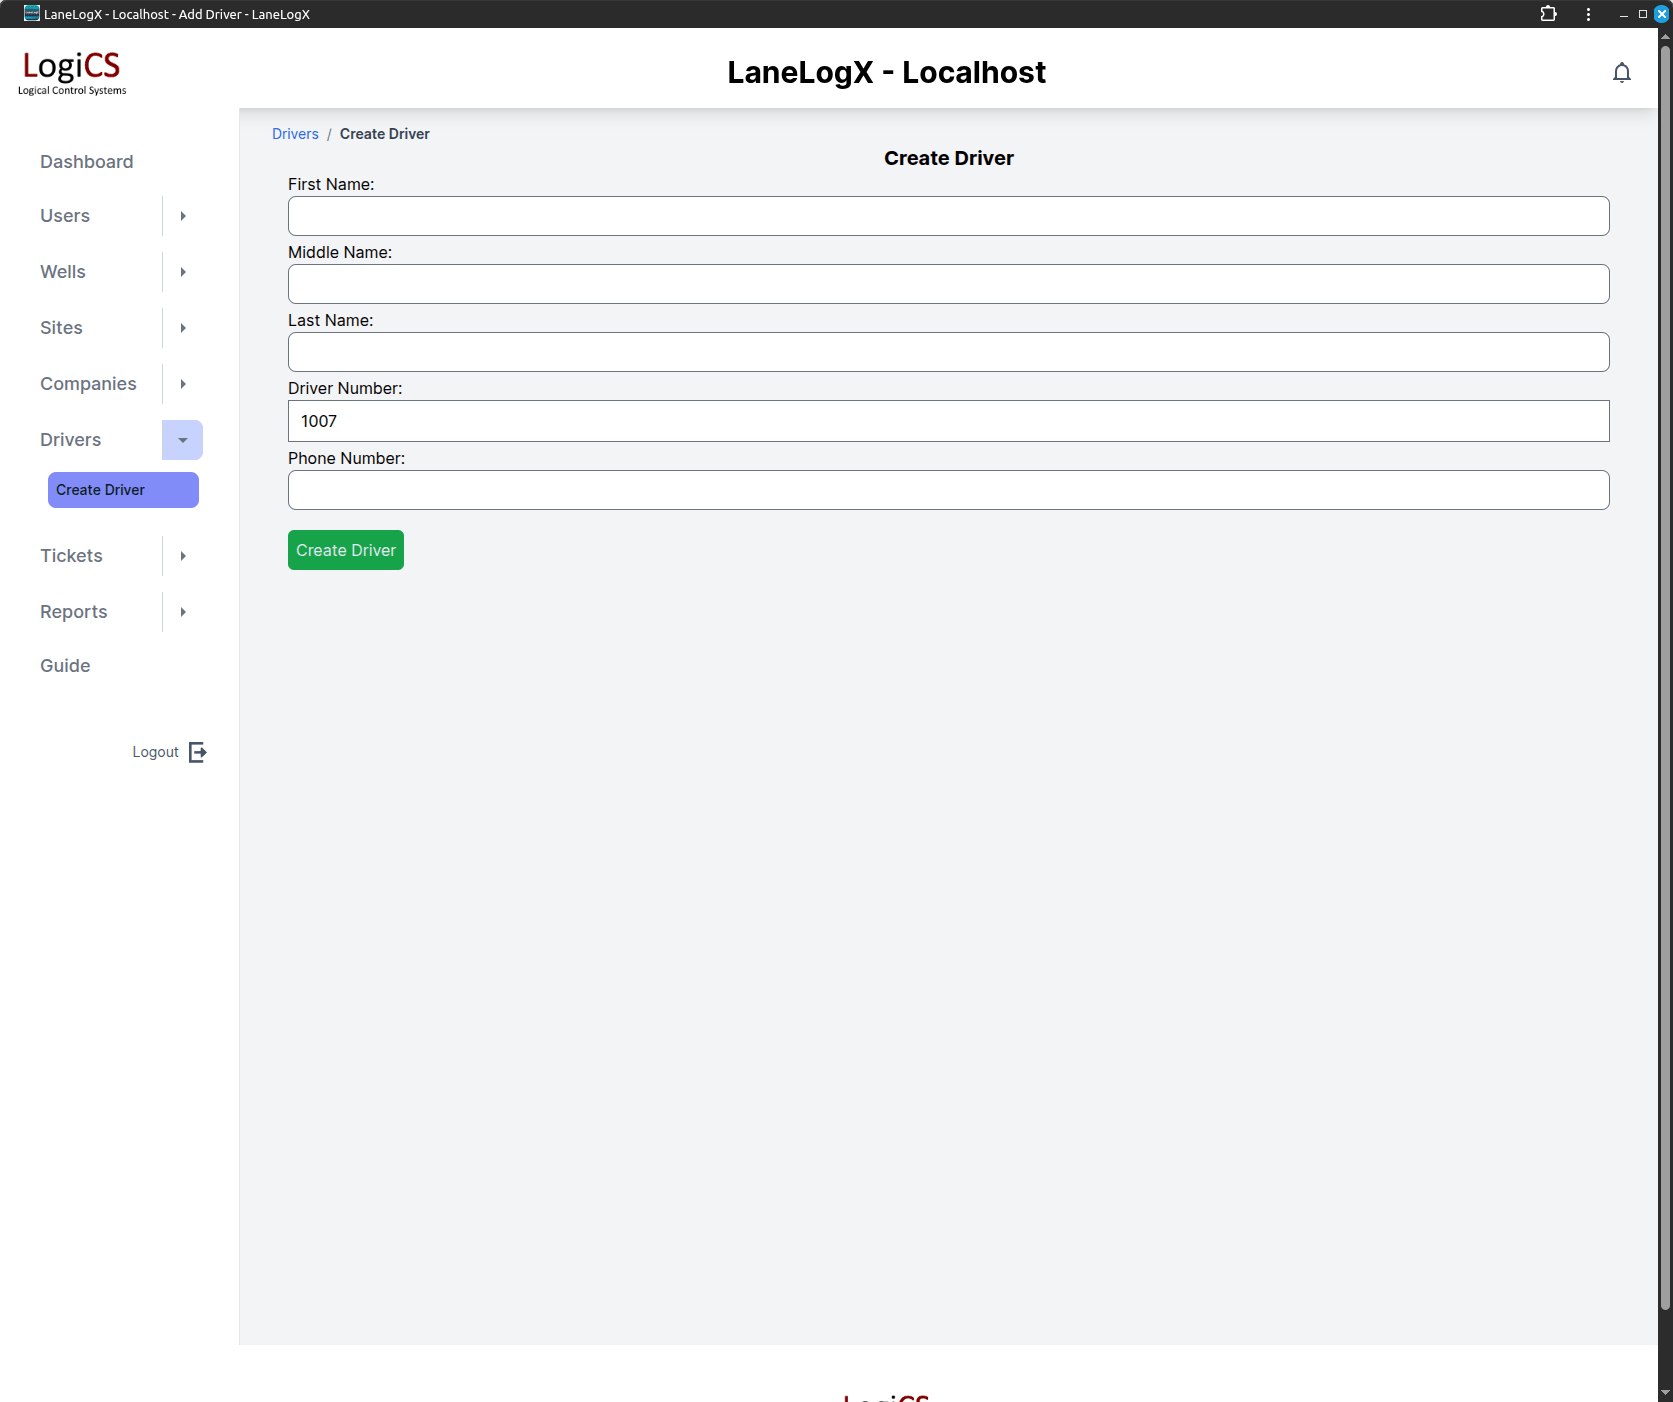This screenshot has height=1402, width=1673.
Task: Select Create Driver in sidebar submenu
Action: (x=123, y=490)
